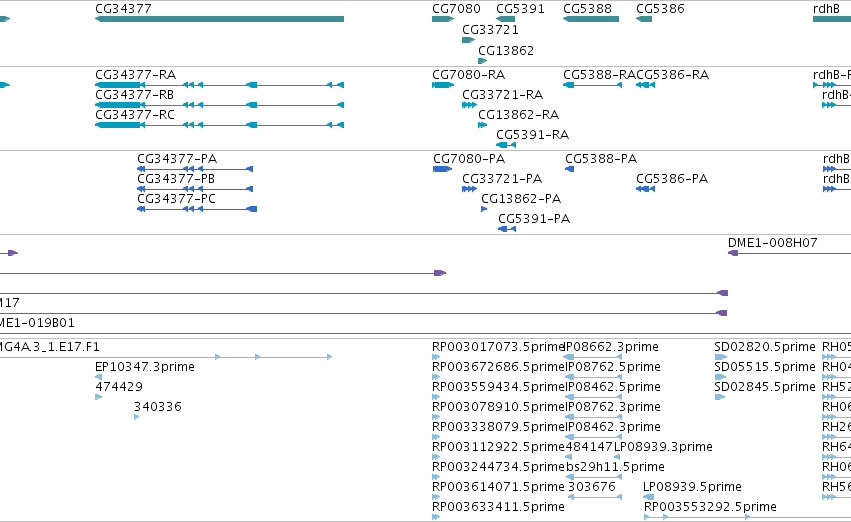Select transcript CG34377-RC
Screen dimensions: 851x522
[219, 125]
